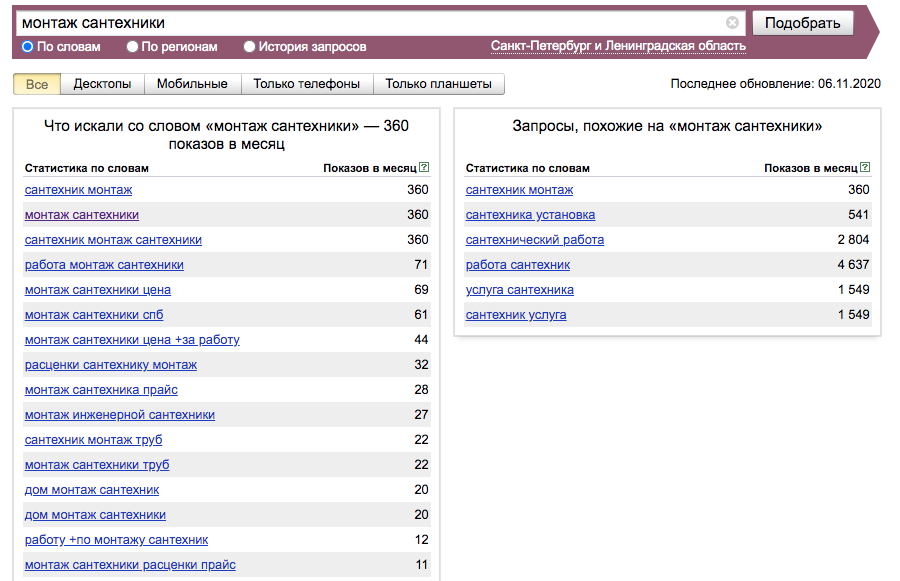Switch to the 'Мобильные' tab

pyautogui.click(x=192, y=84)
